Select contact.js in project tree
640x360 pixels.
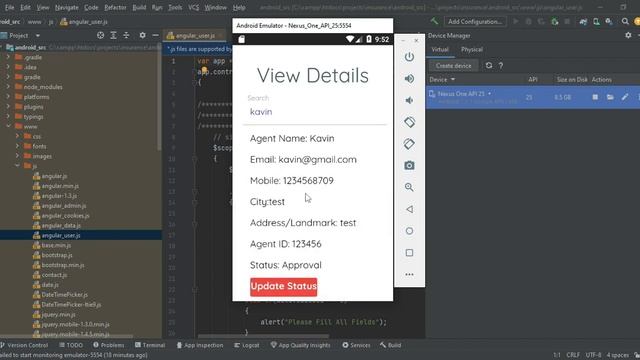coord(54,275)
